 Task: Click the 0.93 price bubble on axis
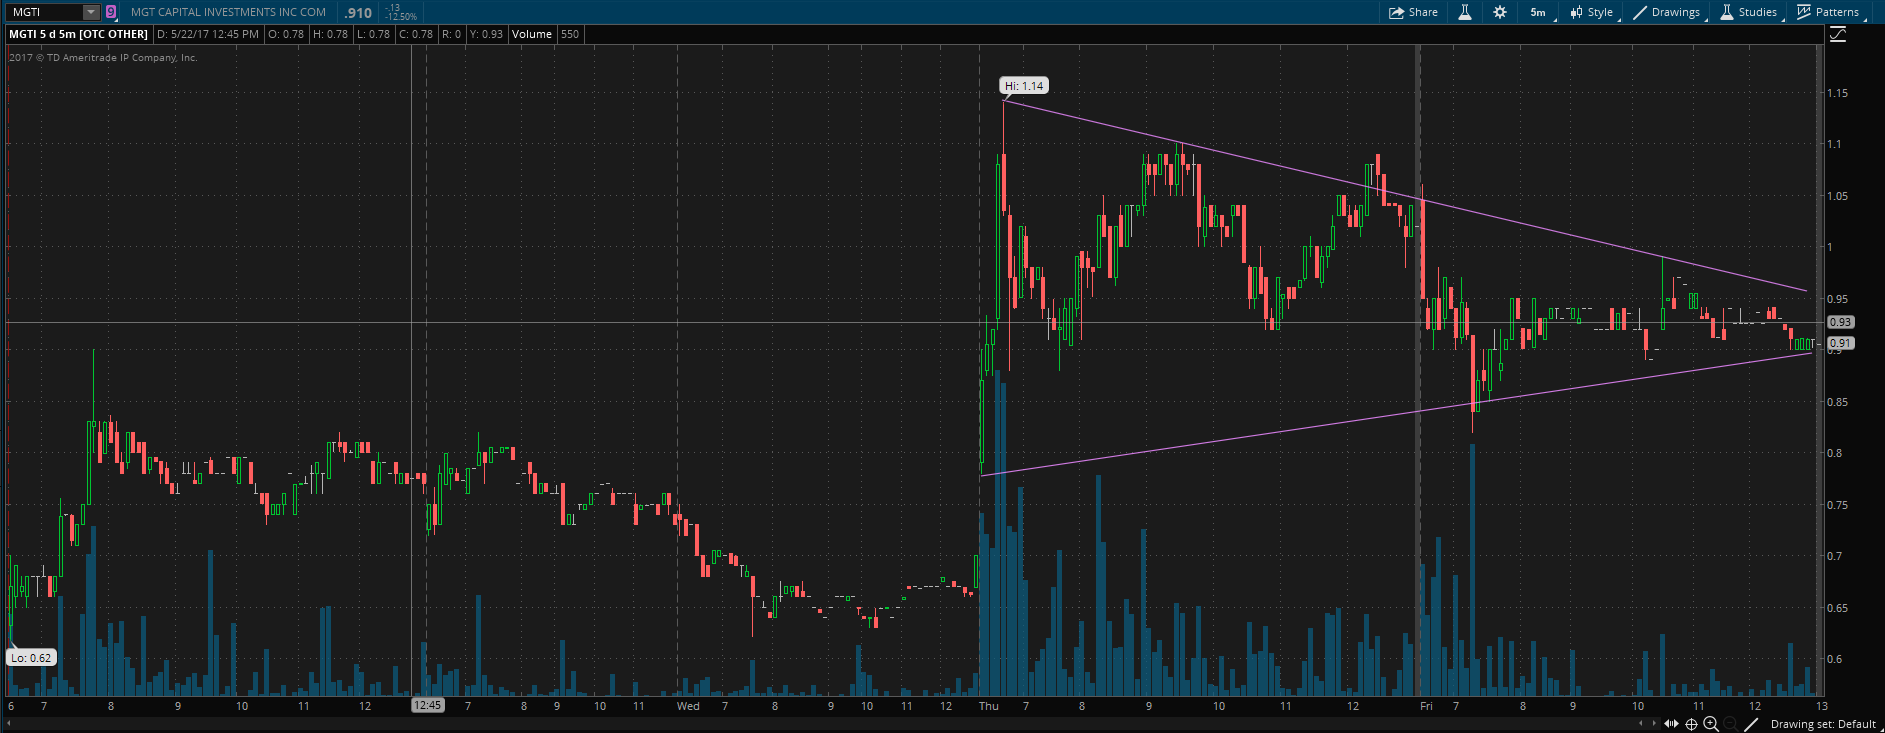[1840, 322]
